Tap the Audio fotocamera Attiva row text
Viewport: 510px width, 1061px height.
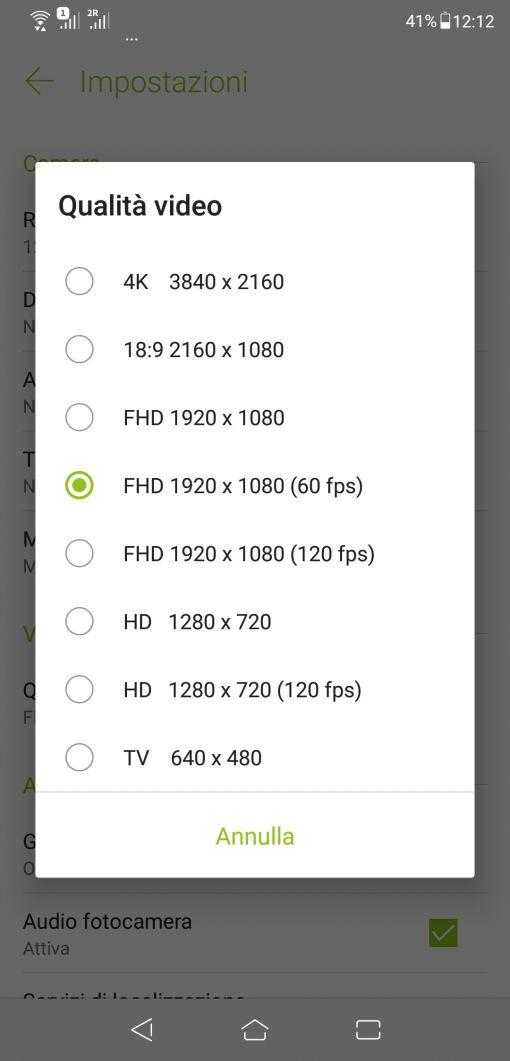tap(108, 933)
